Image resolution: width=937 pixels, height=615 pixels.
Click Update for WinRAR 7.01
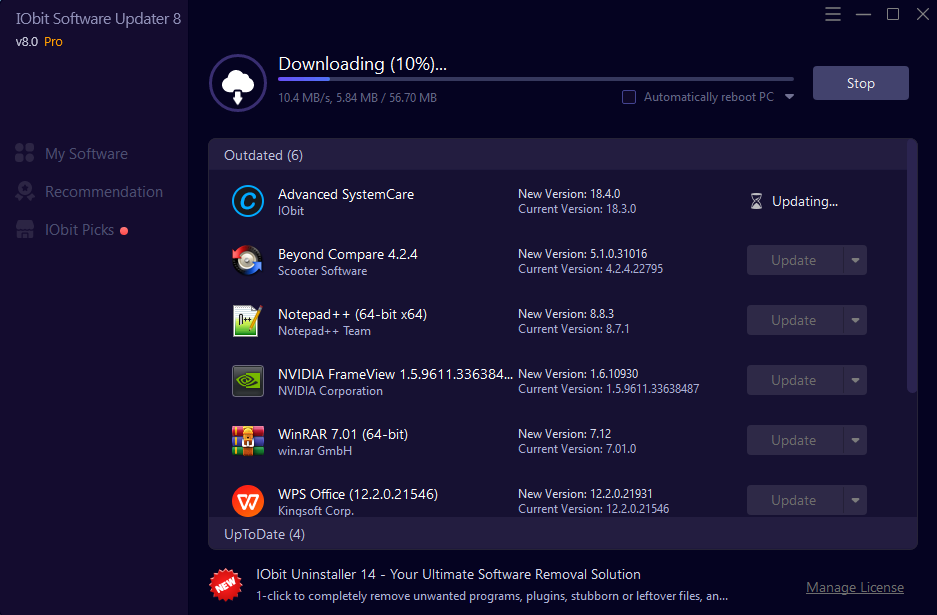coord(795,440)
